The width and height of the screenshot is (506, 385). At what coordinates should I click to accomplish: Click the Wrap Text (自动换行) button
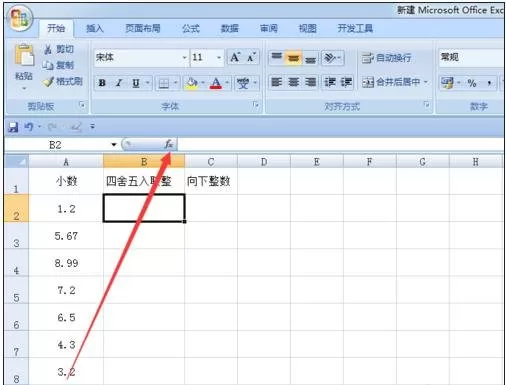(x=386, y=58)
